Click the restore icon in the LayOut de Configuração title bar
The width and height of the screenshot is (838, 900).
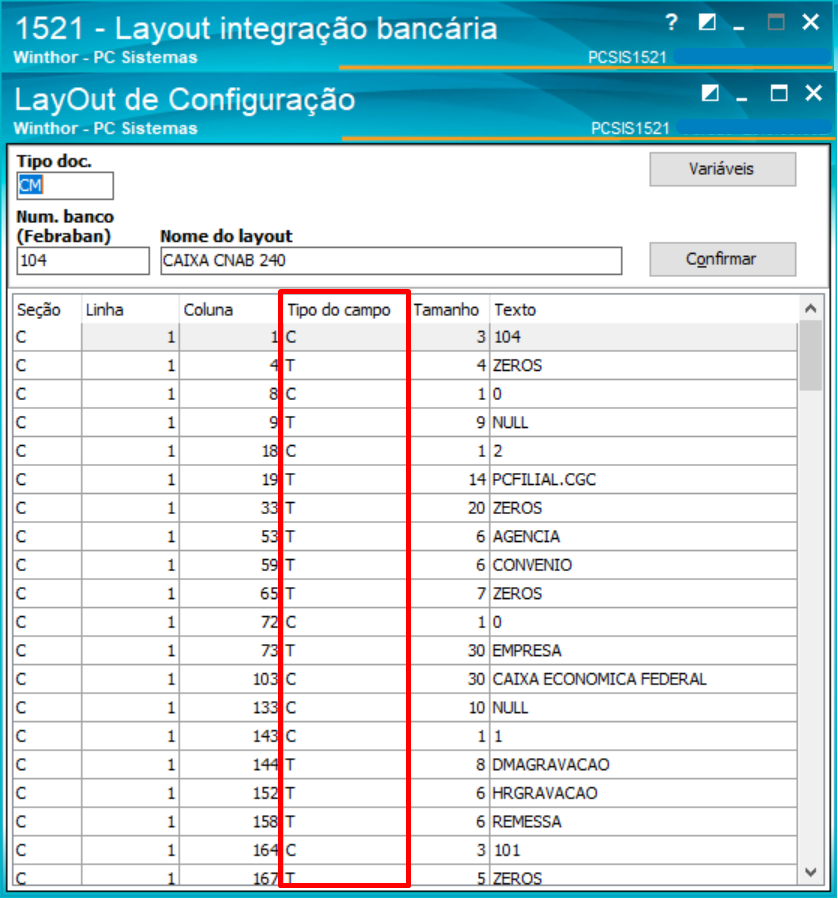coord(710,93)
